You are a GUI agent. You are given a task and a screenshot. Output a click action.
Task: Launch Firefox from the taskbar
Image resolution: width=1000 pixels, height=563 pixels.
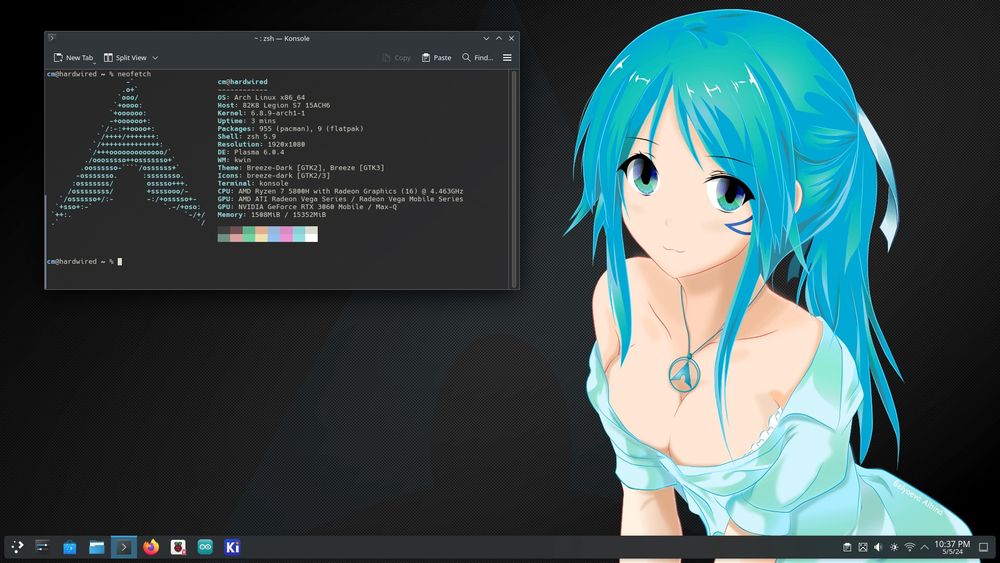151,547
